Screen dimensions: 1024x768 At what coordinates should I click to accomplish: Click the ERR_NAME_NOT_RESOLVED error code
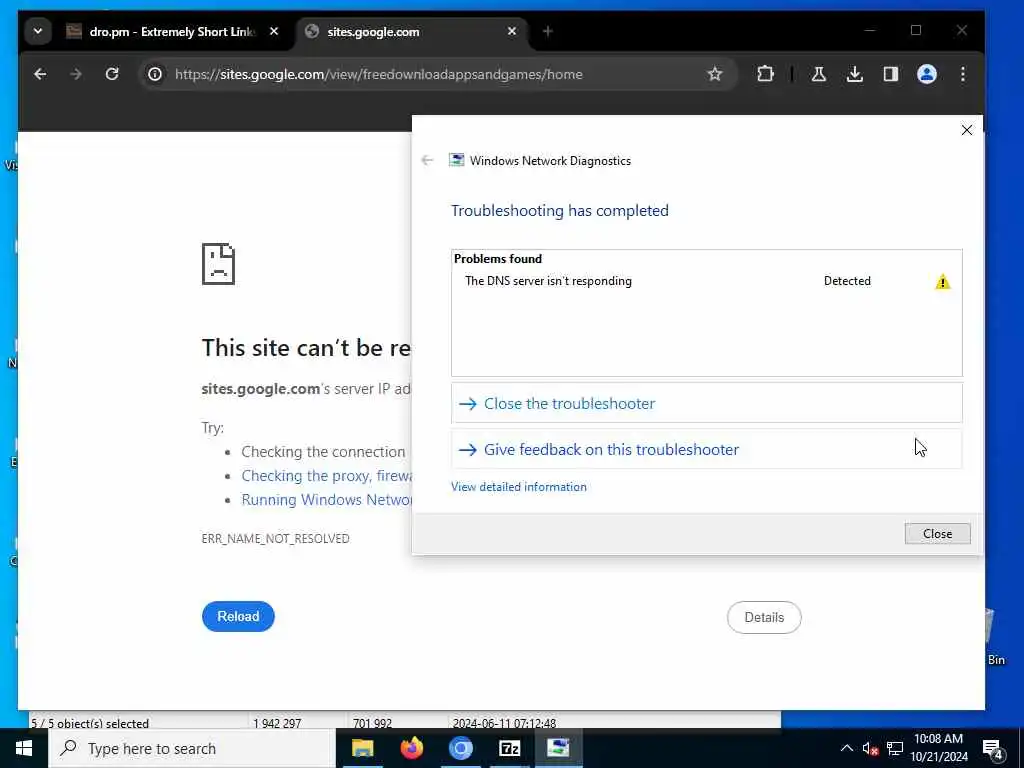tap(276, 539)
